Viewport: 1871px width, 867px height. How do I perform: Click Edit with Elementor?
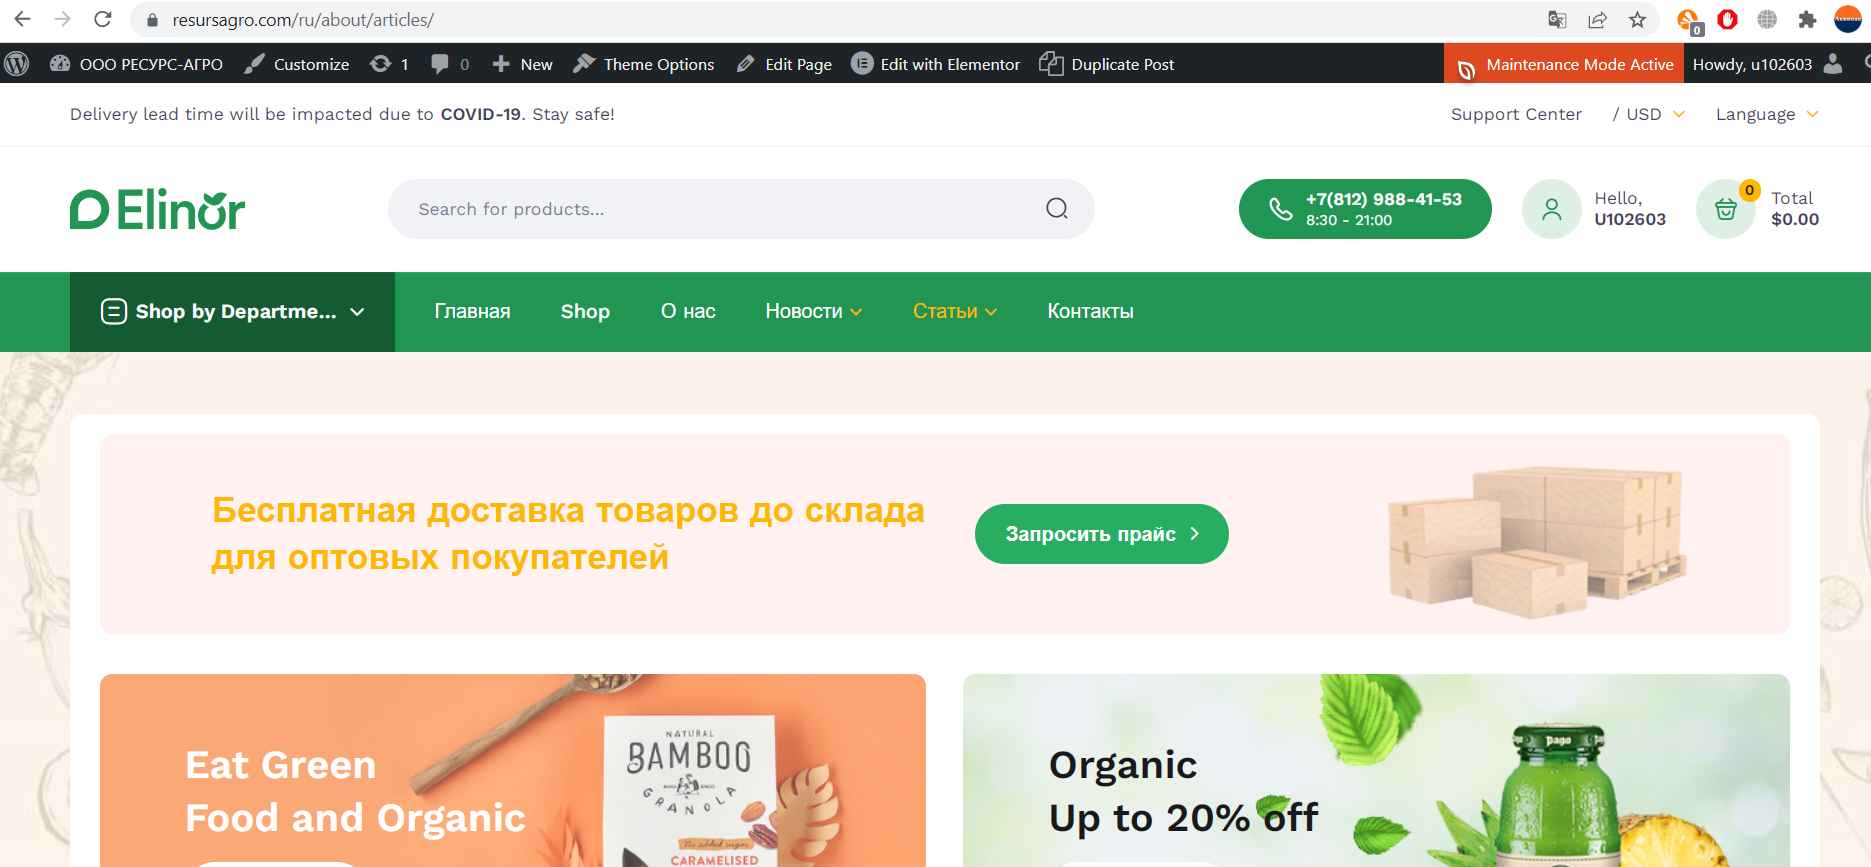(x=936, y=64)
